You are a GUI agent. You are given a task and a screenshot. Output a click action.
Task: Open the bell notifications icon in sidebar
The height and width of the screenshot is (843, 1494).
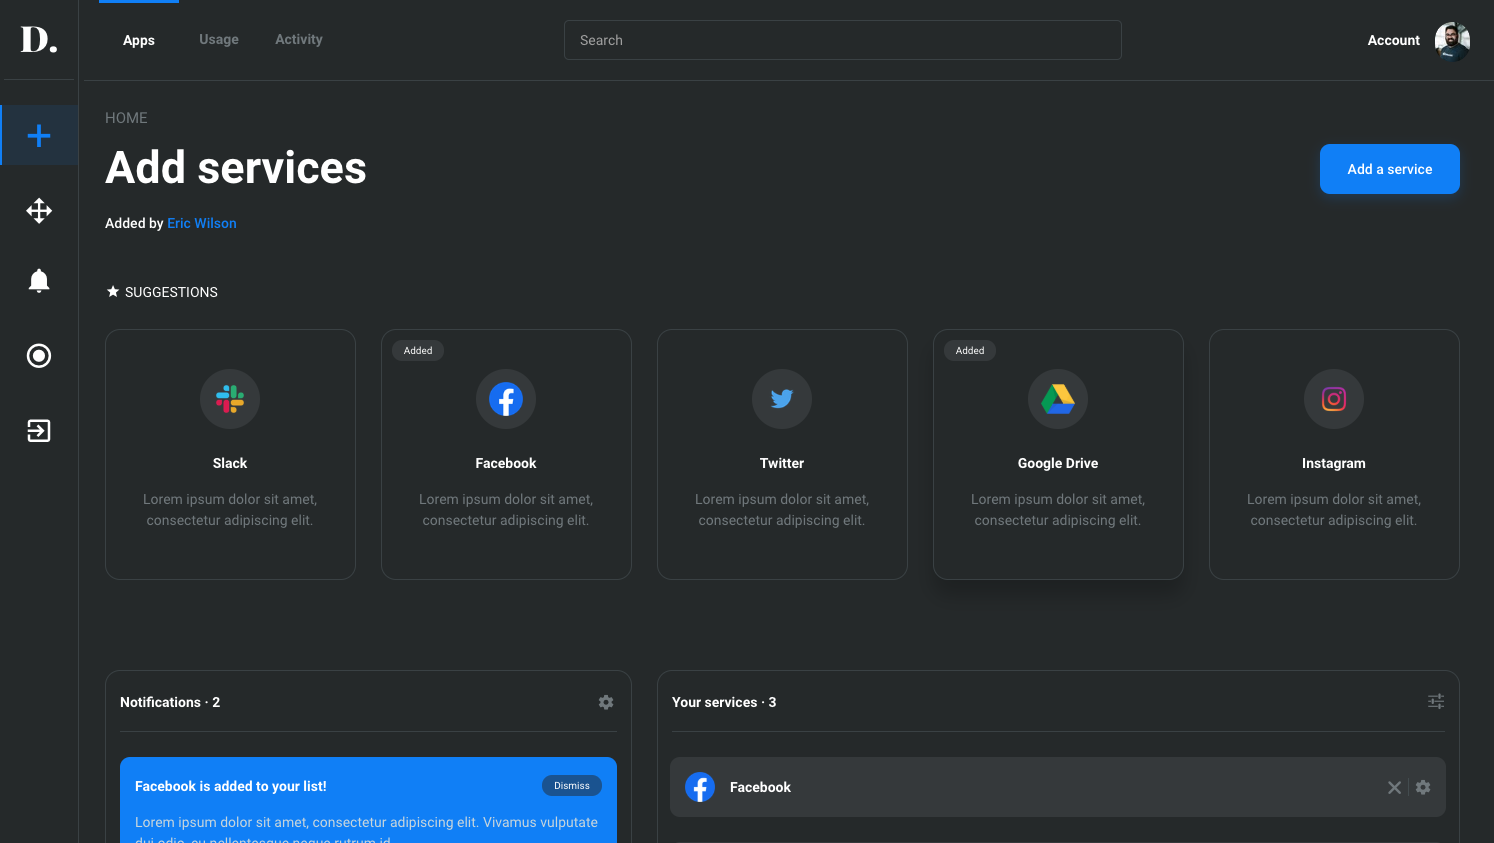[39, 281]
